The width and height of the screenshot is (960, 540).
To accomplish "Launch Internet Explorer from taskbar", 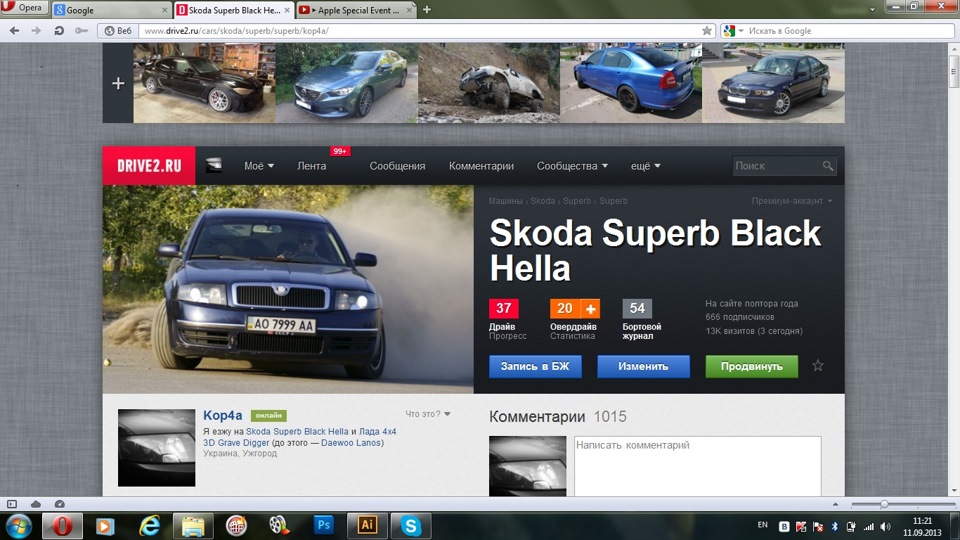I will point(149,526).
